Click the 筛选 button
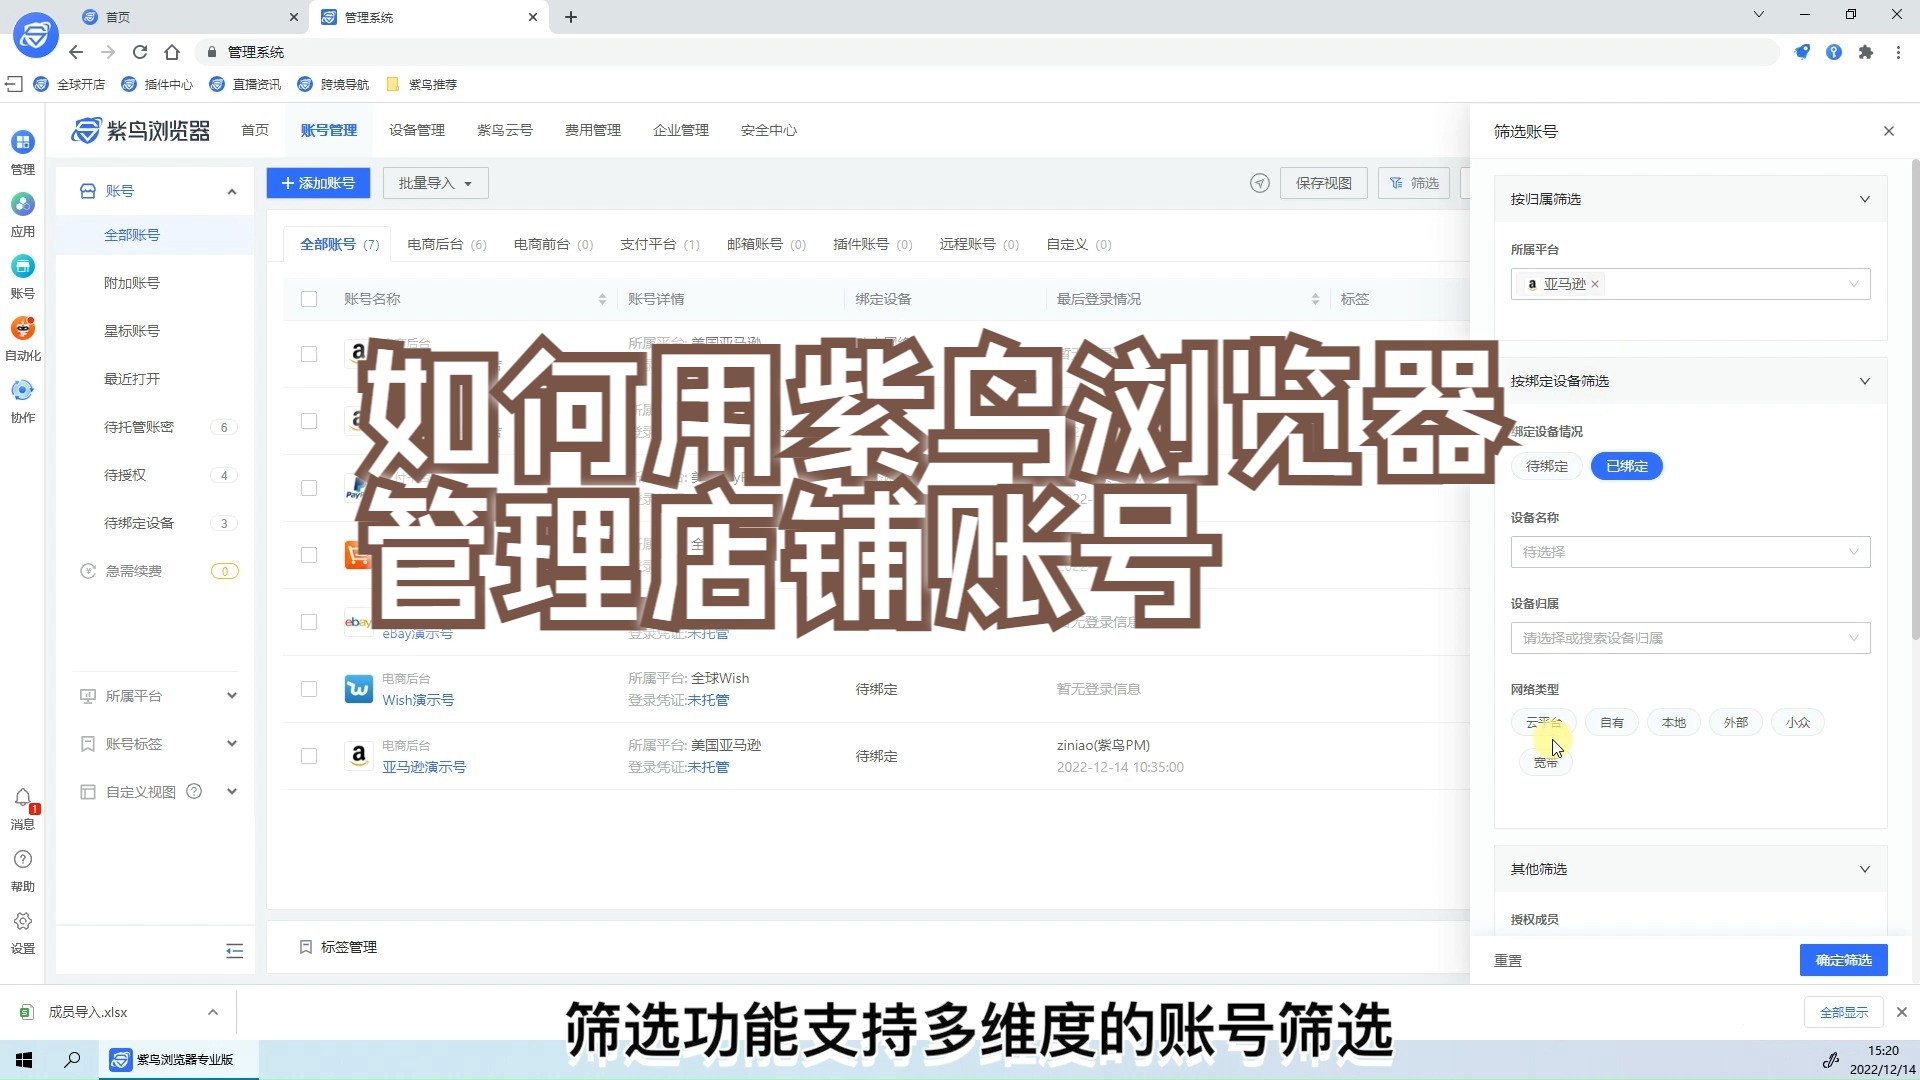Viewport: 1920px width, 1080px height. 1414,183
